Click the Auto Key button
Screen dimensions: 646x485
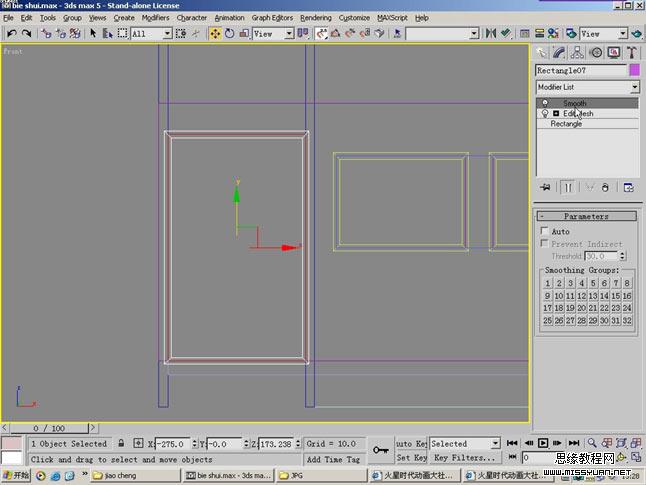tap(411, 443)
